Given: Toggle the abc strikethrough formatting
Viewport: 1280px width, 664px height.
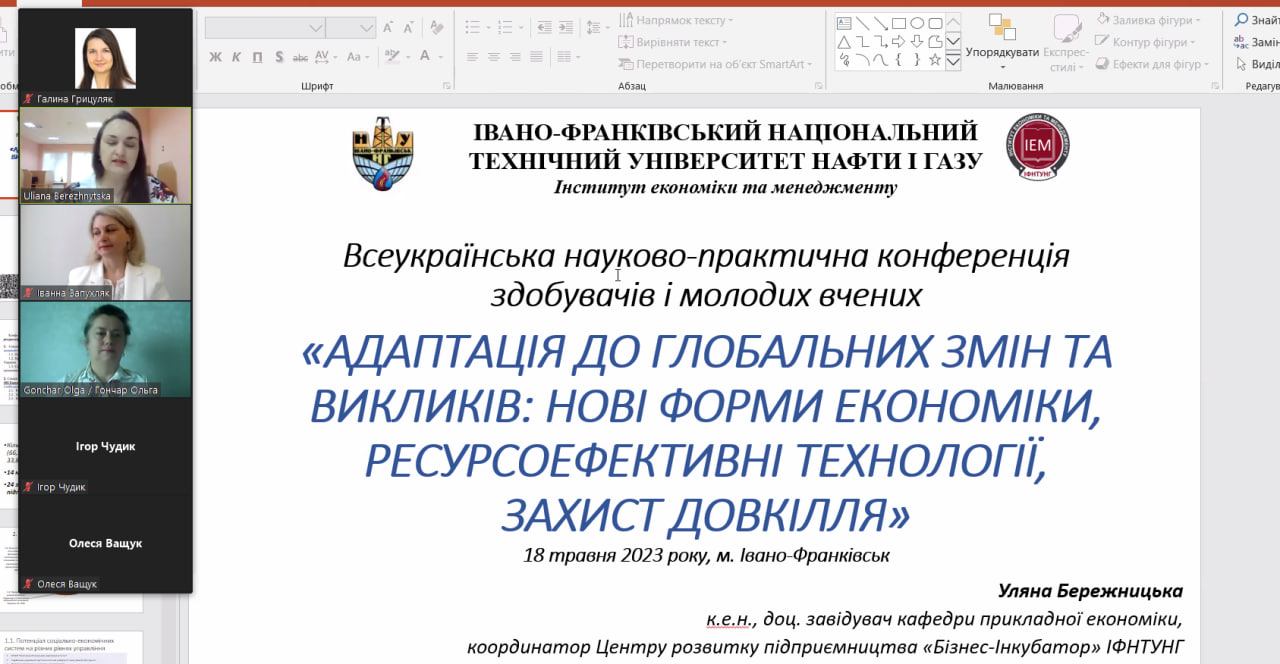Looking at the screenshot, I should 299,57.
